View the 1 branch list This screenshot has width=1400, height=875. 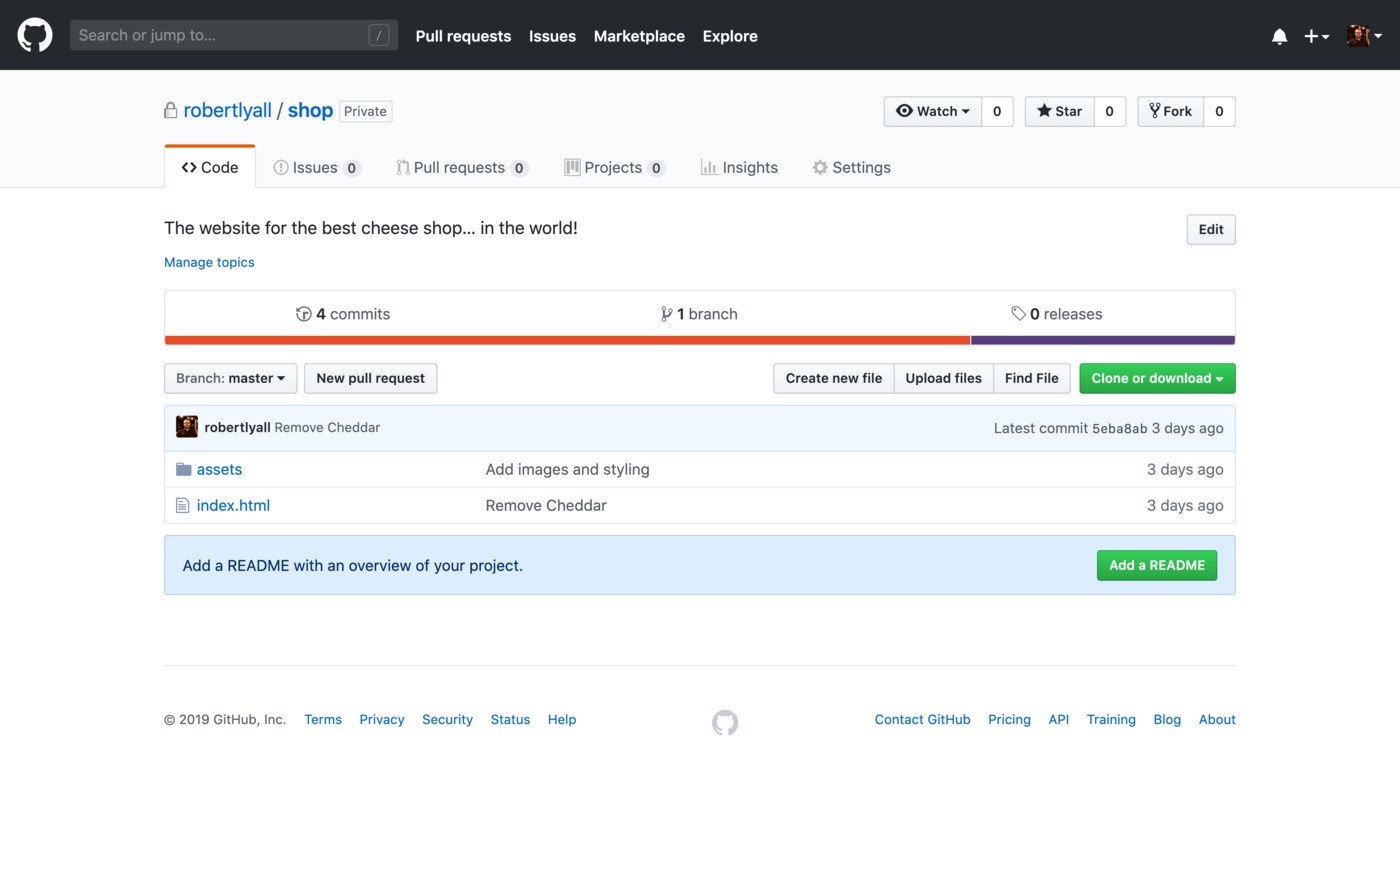click(x=699, y=314)
